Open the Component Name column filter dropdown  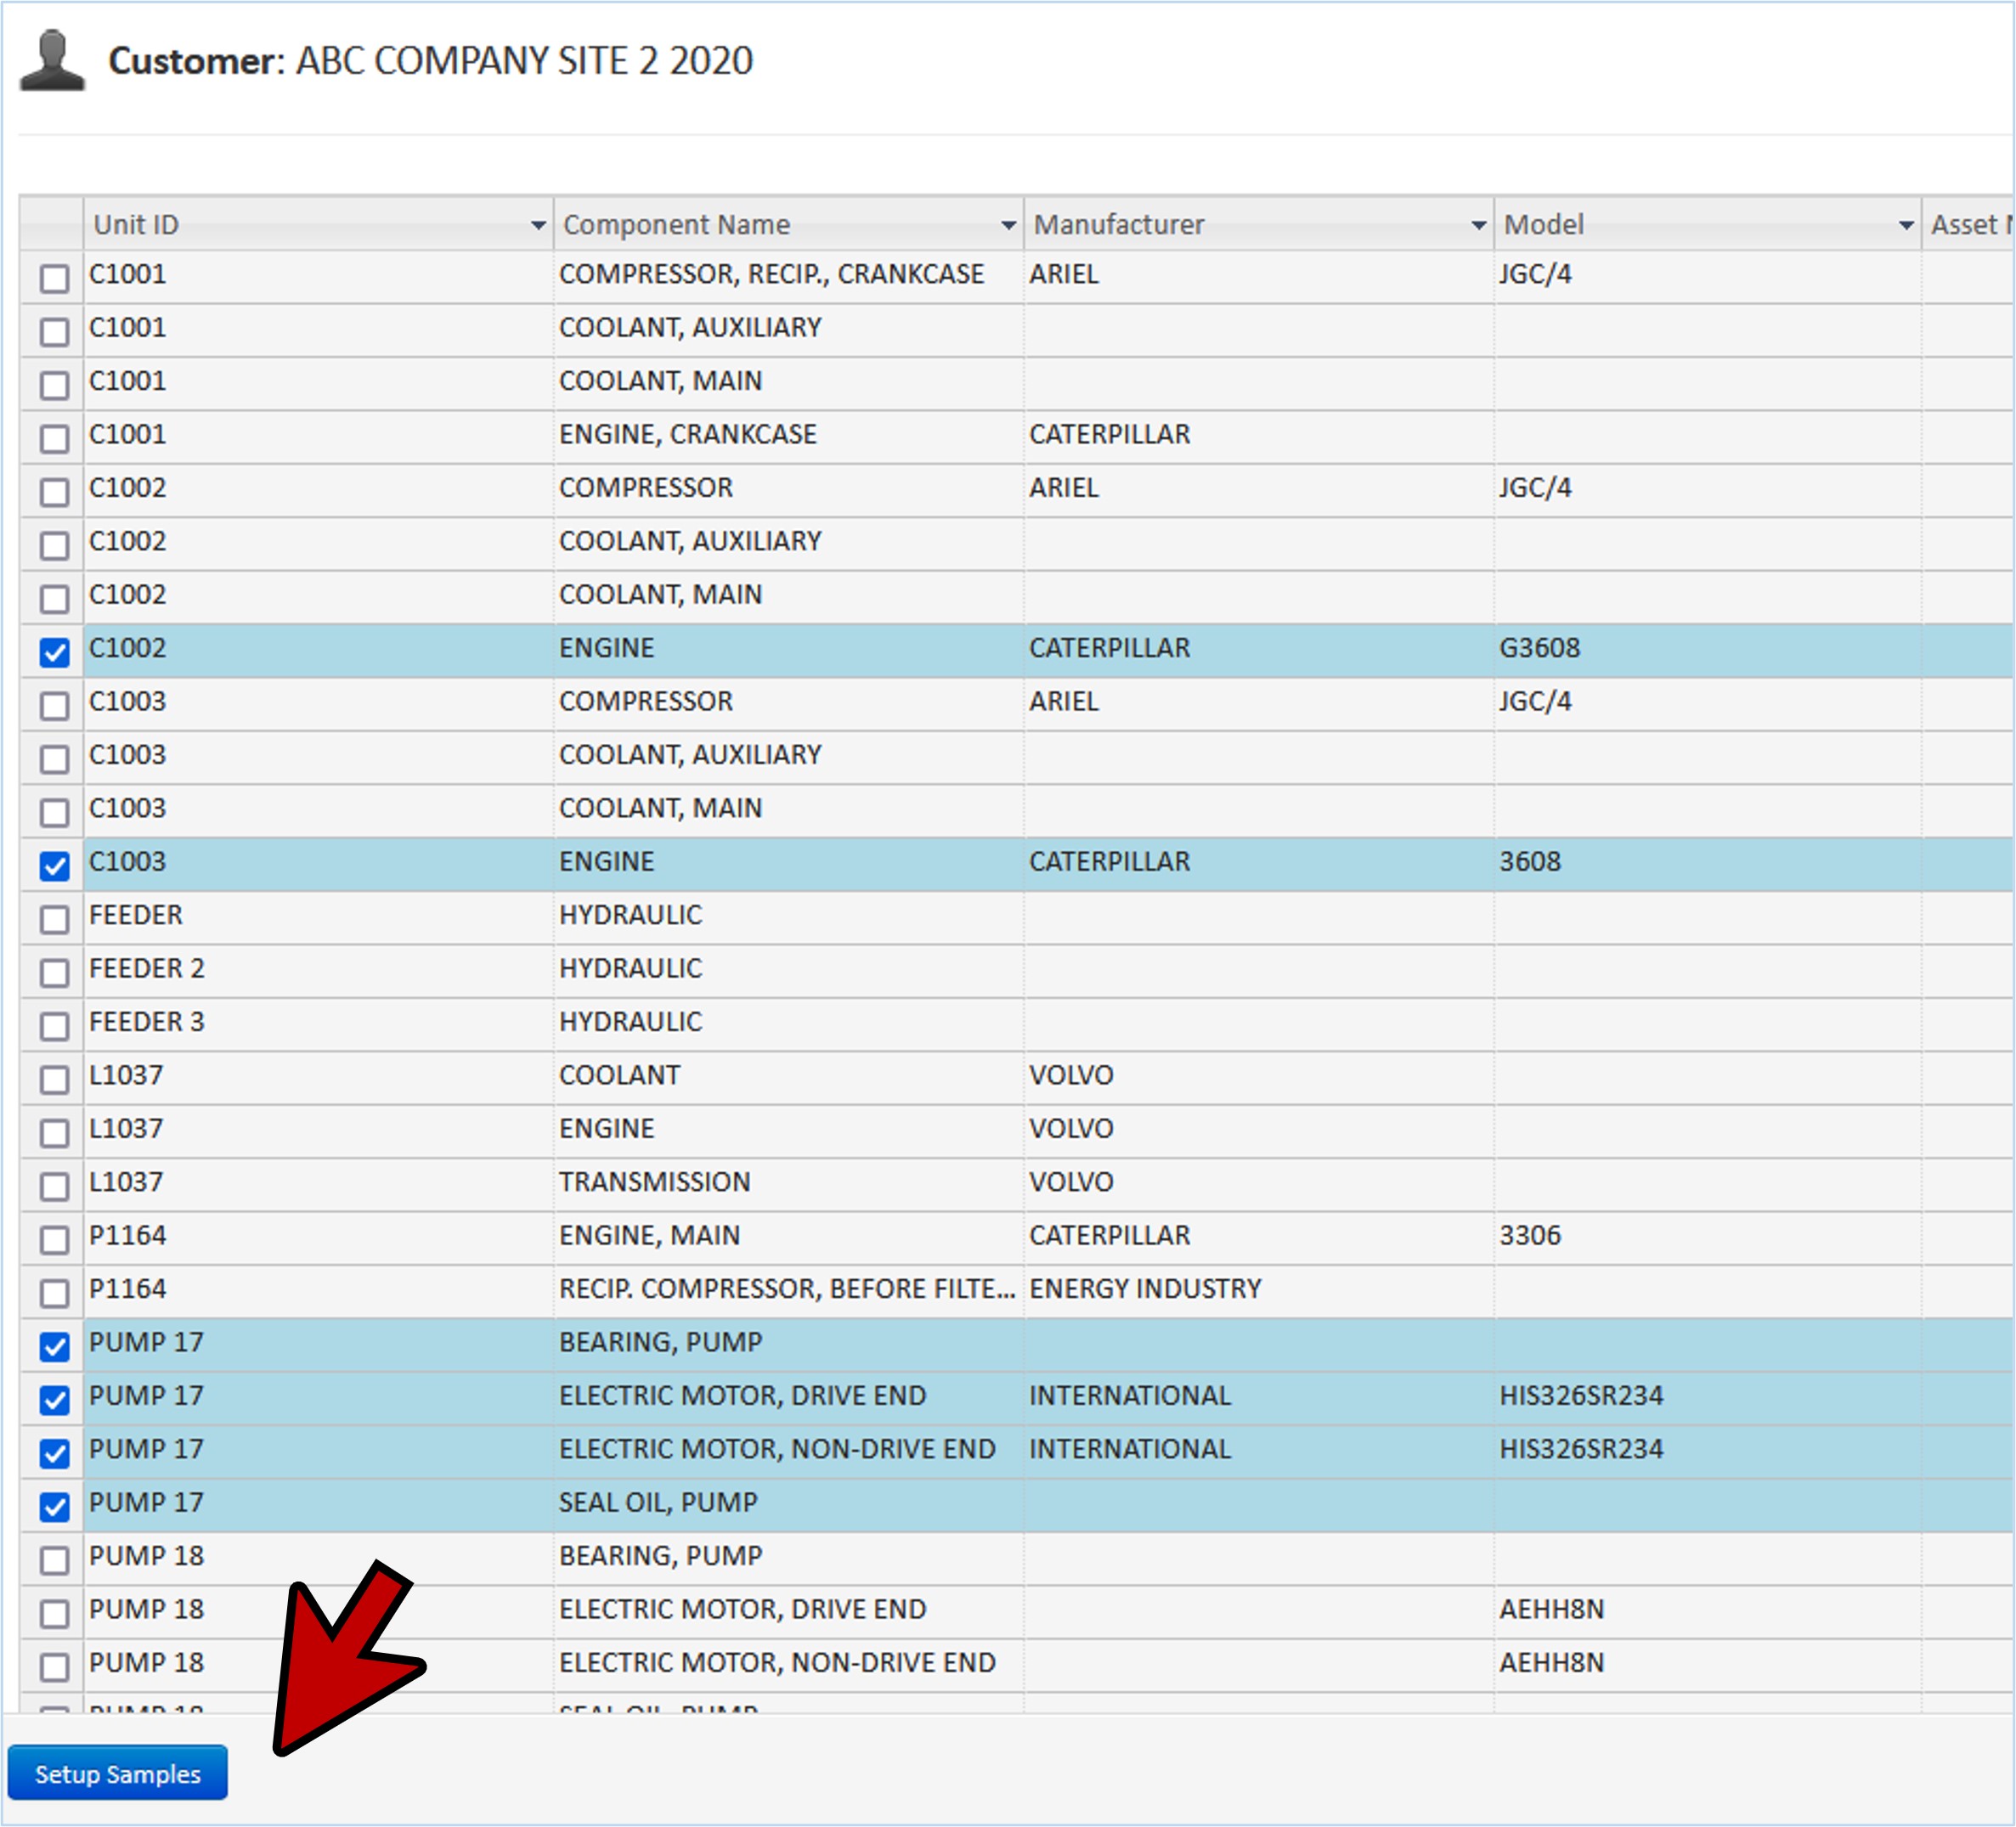tap(1008, 226)
